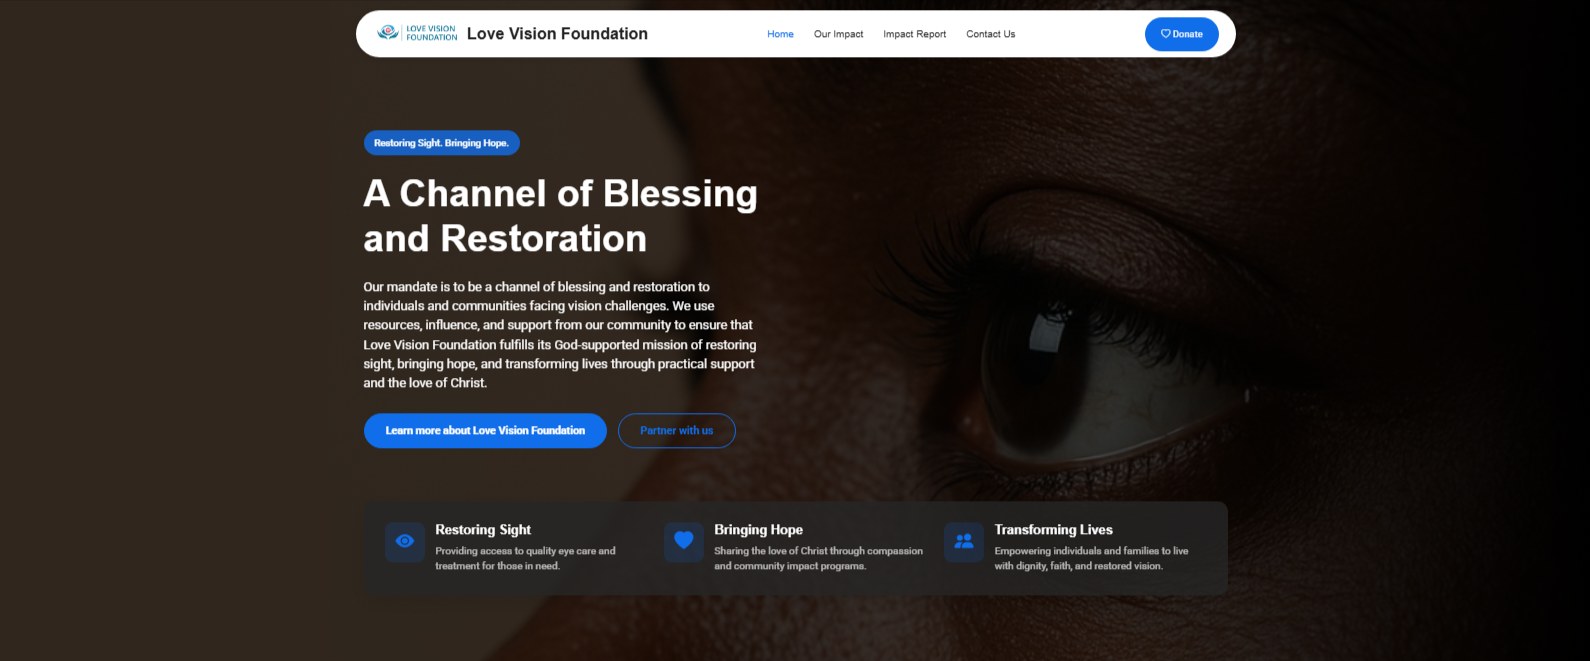Click the eye icon beside Restoring Sight
The height and width of the screenshot is (661, 1590).
point(405,541)
